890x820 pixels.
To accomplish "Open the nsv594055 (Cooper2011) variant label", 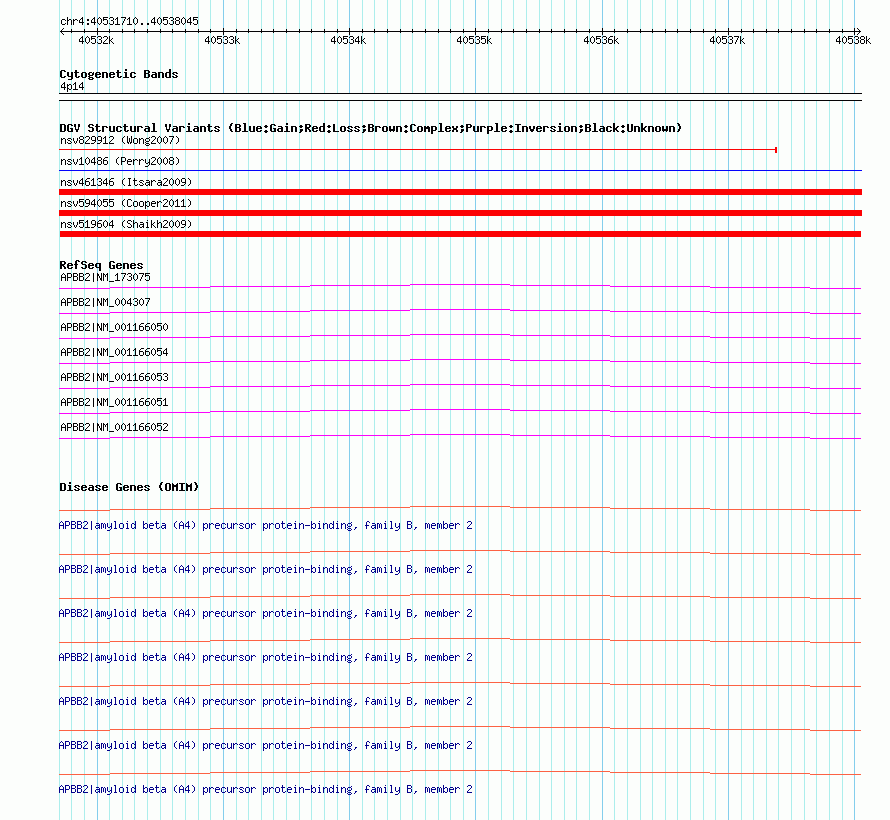I will [x=126, y=203].
